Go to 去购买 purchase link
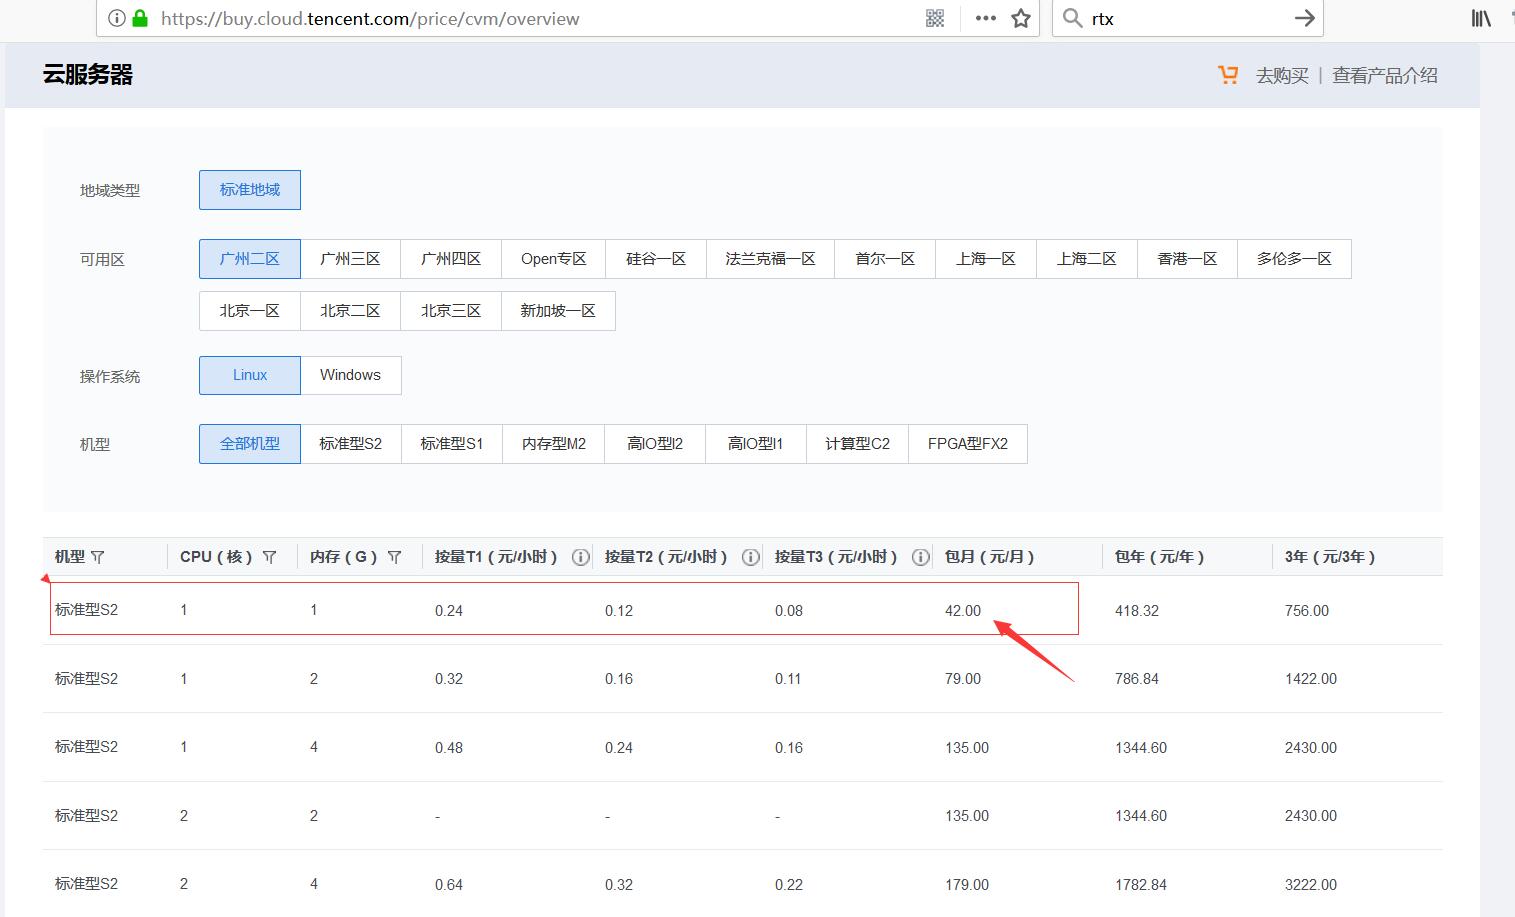 [x=1282, y=75]
